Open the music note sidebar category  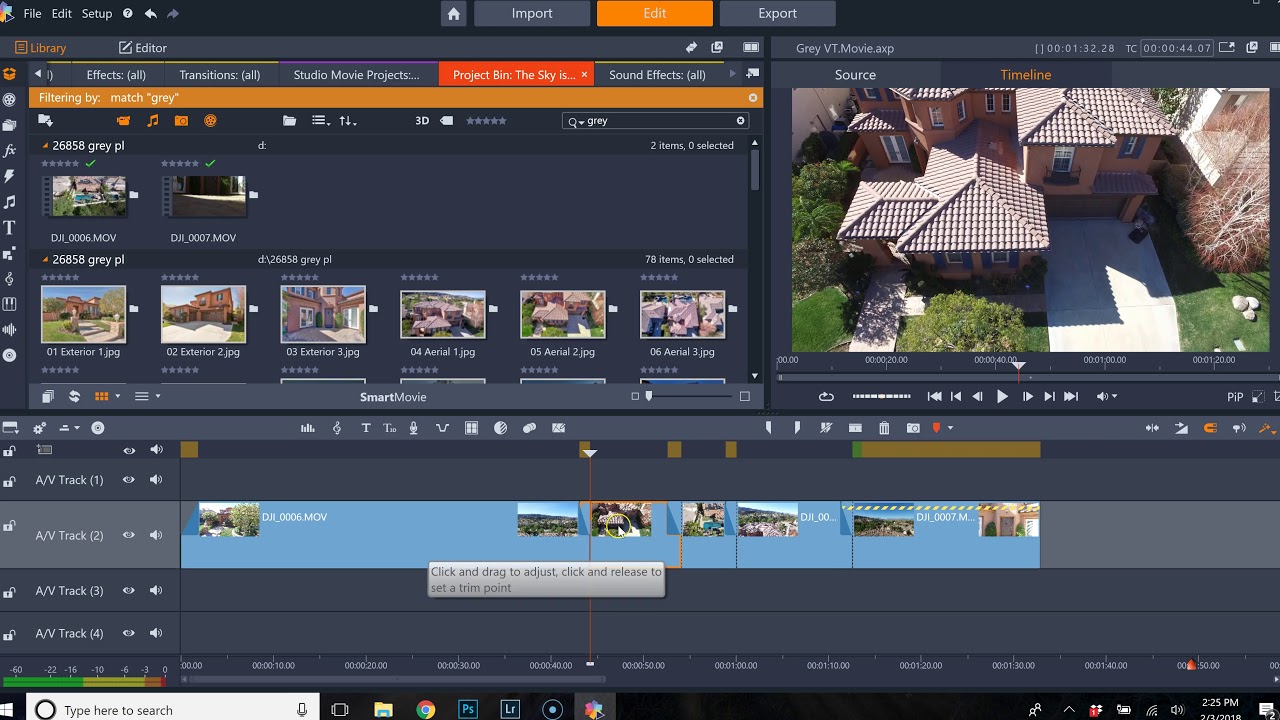[x=10, y=202]
